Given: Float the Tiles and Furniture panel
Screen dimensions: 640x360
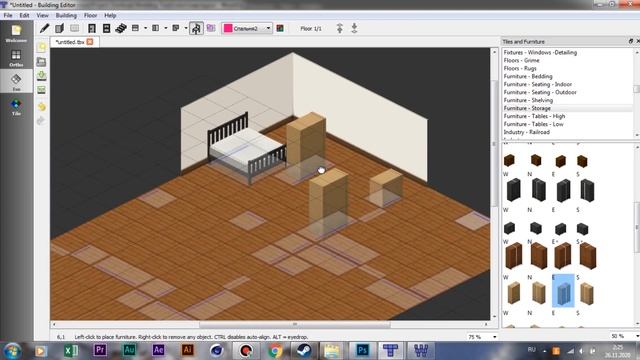Looking at the screenshot, I should click(x=631, y=41).
